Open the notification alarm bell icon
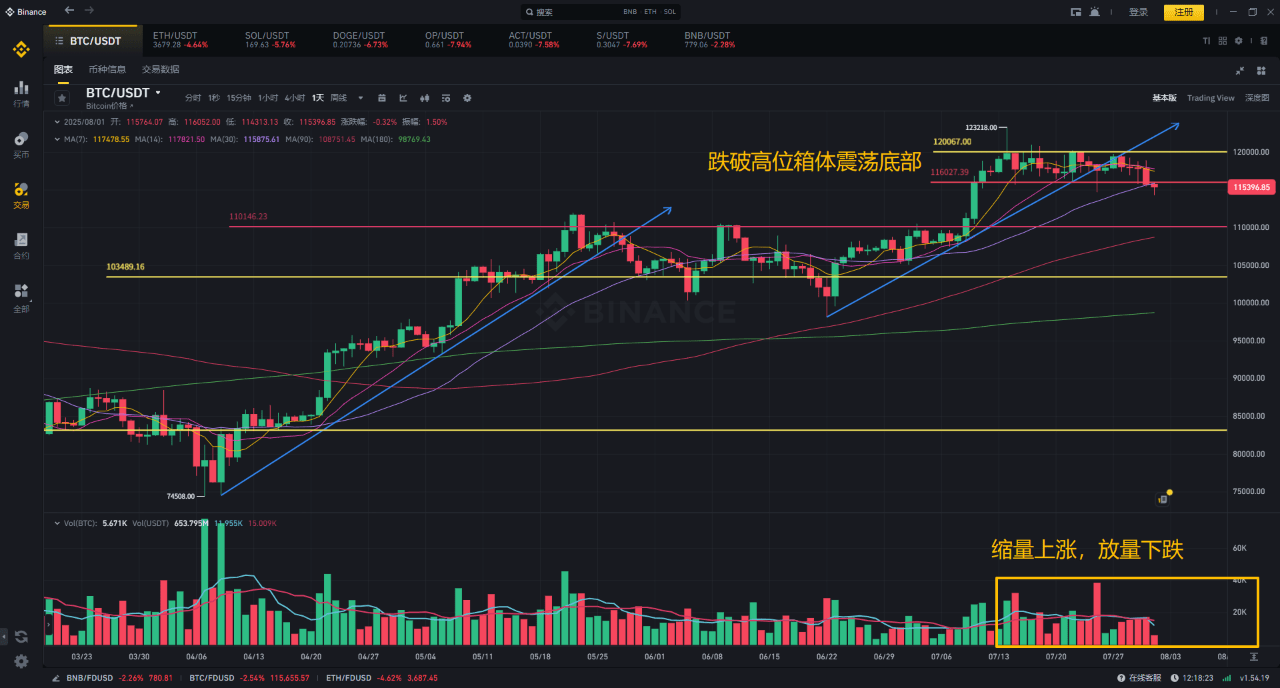Screen dimensions: 1280x688 pyautogui.click(x=1095, y=12)
